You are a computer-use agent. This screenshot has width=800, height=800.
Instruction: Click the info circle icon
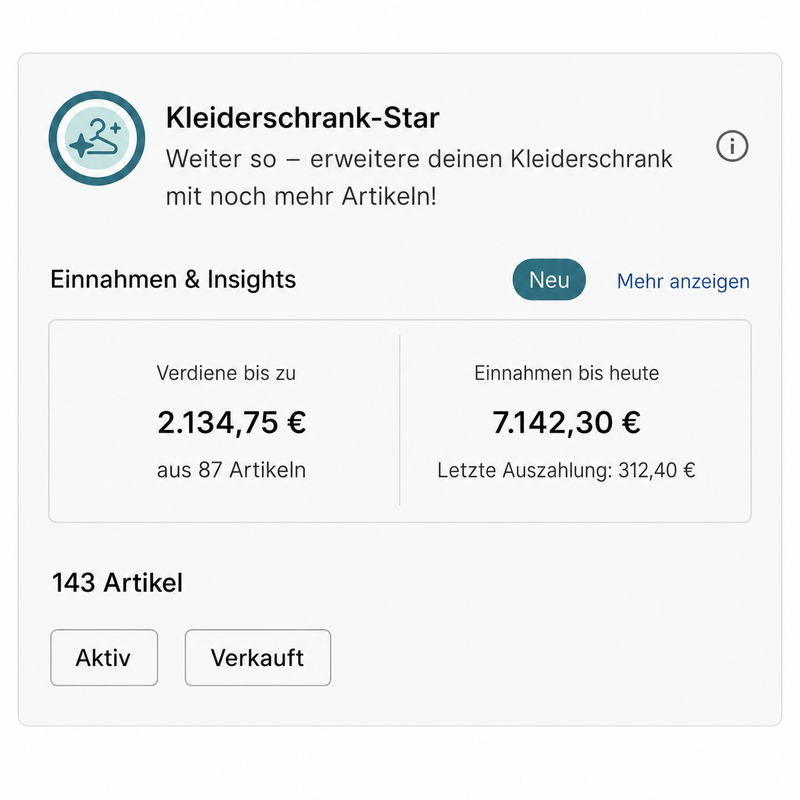click(x=732, y=146)
